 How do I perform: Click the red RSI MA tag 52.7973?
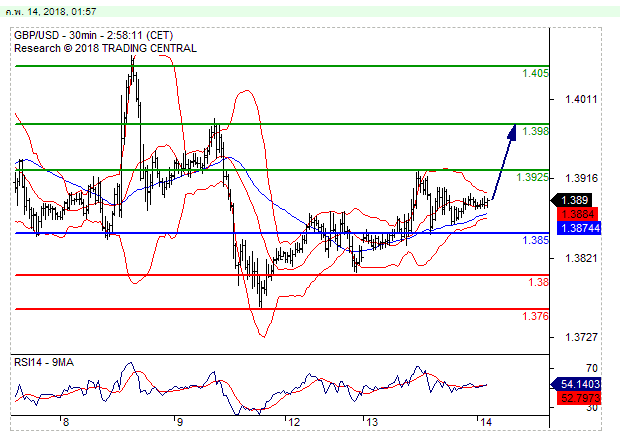579,398
